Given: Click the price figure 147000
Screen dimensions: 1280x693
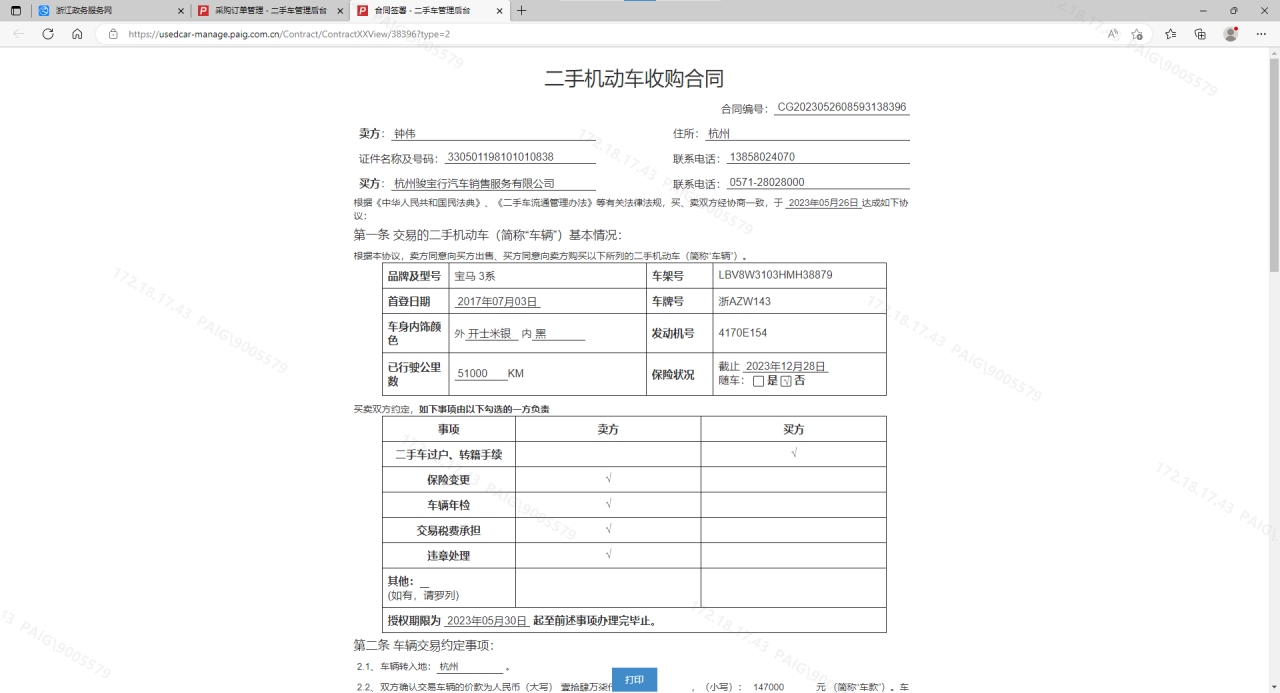Looking at the screenshot, I should (768, 688).
